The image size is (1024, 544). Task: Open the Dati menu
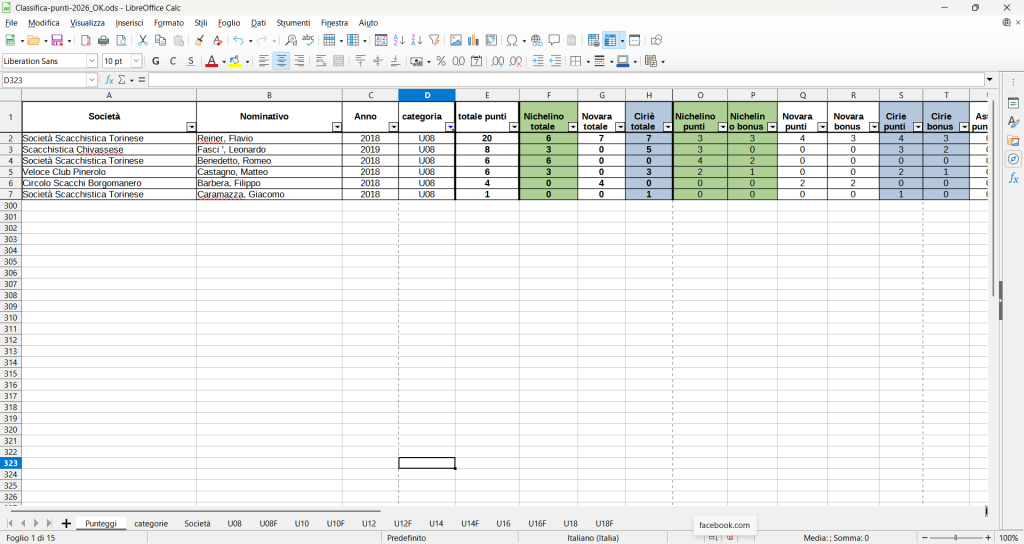(x=258, y=23)
